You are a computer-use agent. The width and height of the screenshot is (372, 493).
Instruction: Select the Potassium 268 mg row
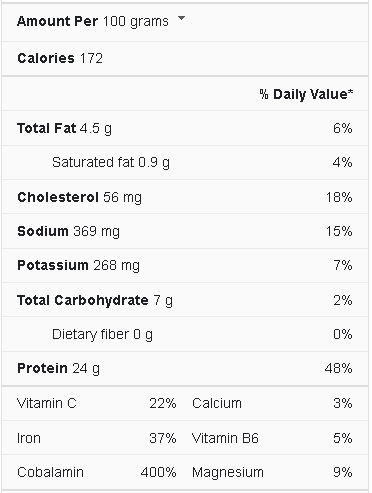tap(185, 266)
